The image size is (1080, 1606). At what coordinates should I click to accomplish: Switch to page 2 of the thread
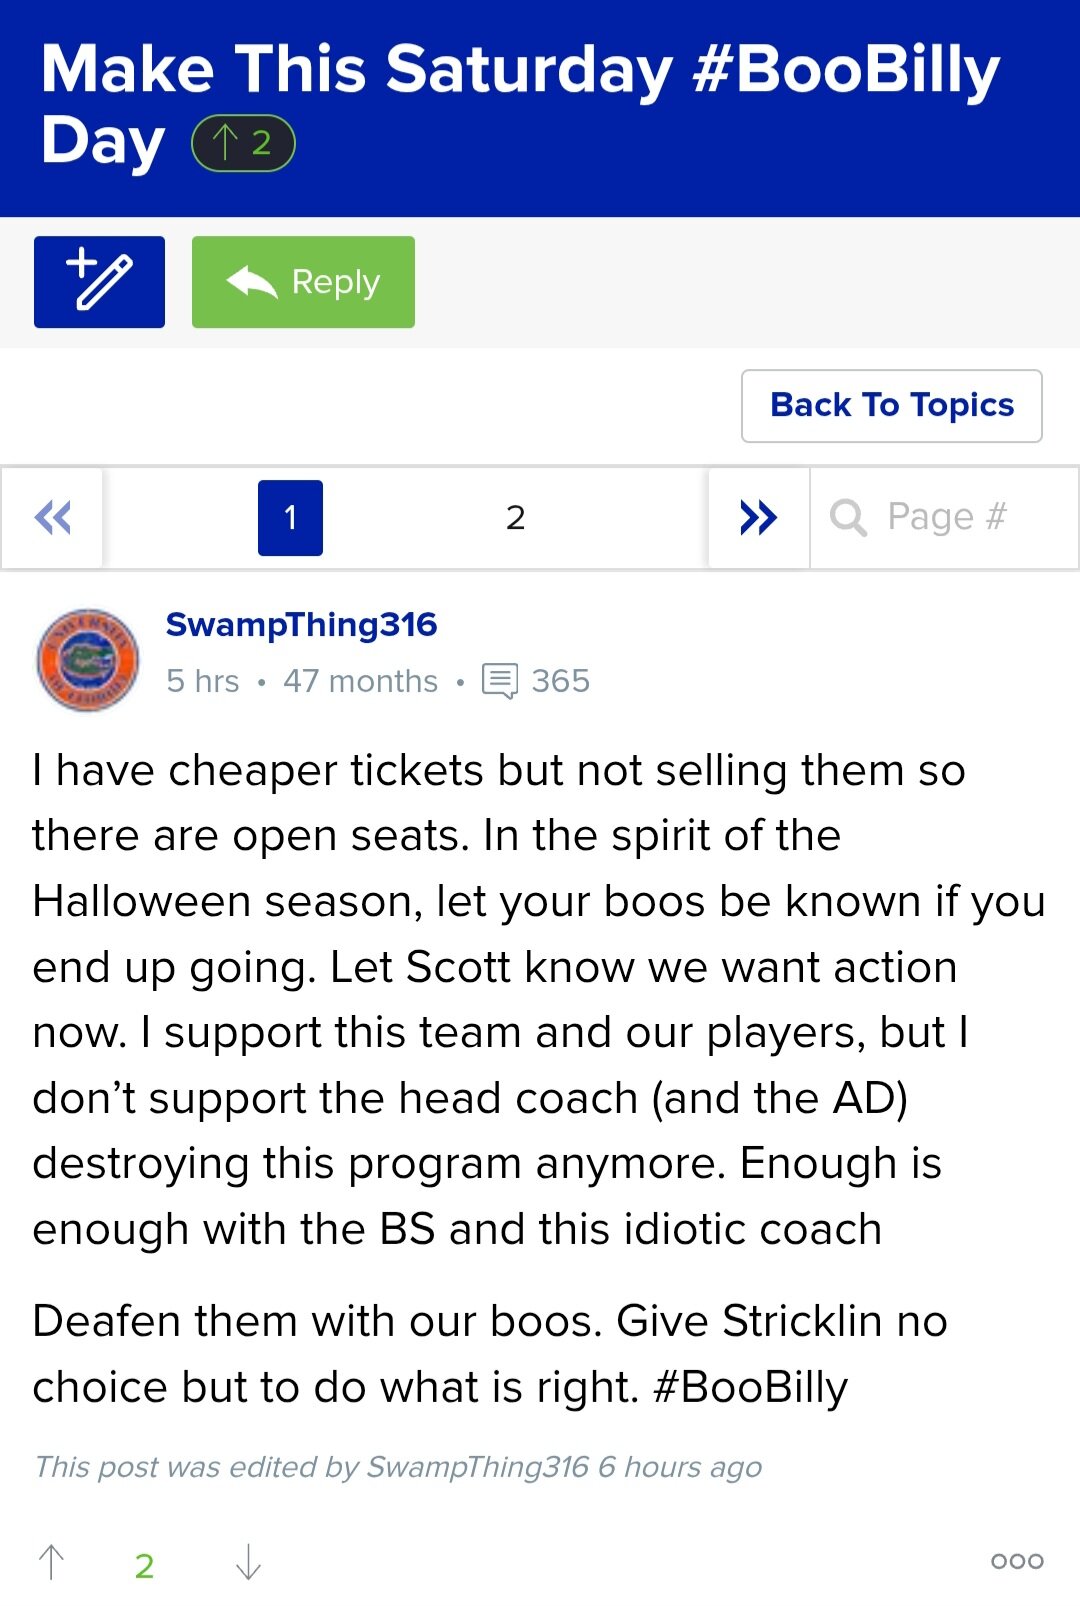tap(515, 518)
